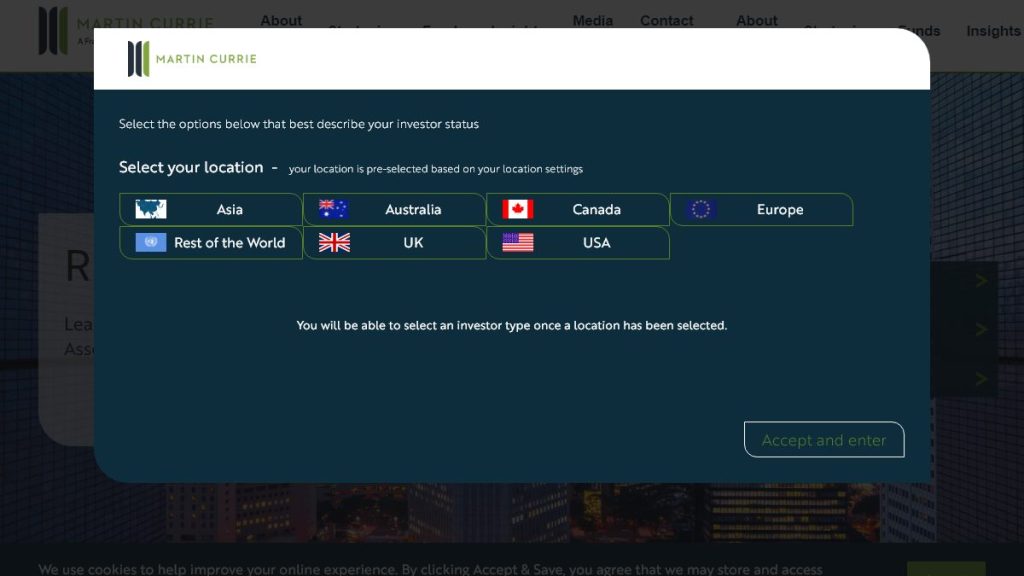Open the first About menu in background header

(x=281, y=20)
